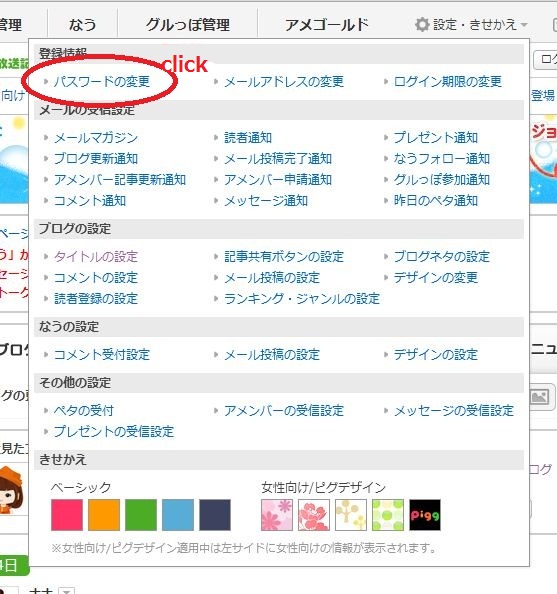Open コメントの設定 link
557x594 pixels.
tap(96, 278)
